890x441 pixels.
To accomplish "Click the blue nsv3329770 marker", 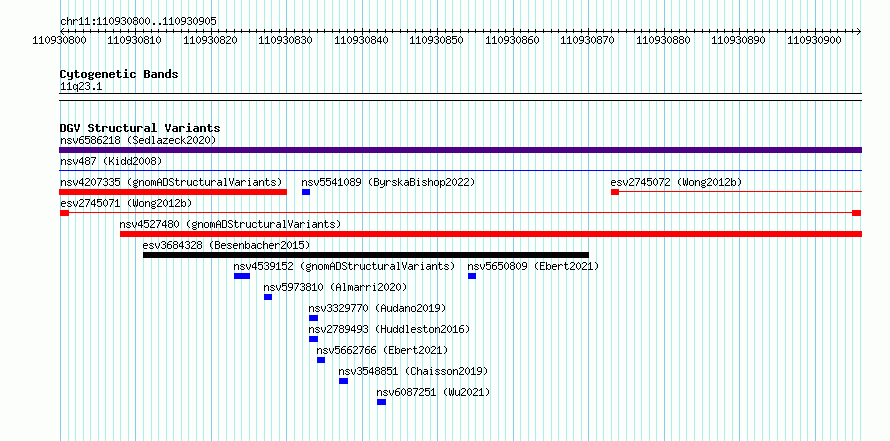I will [x=313, y=318].
